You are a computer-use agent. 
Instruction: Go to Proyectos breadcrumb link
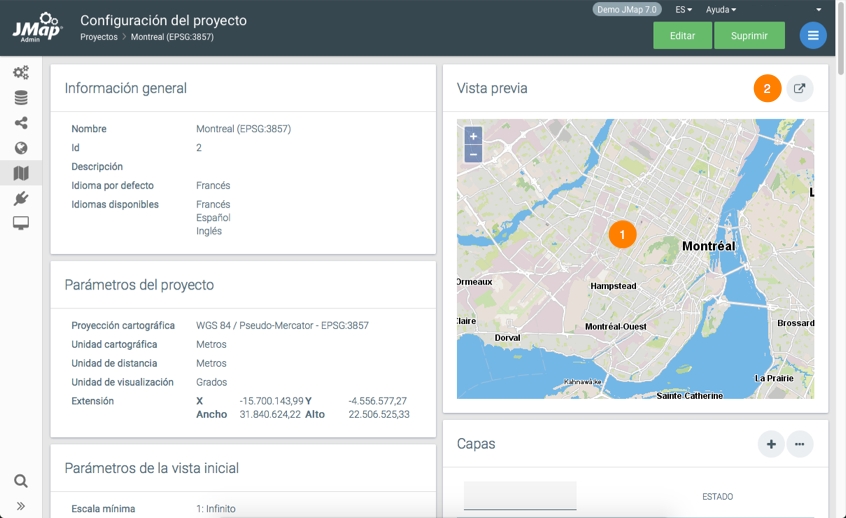pos(98,37)
